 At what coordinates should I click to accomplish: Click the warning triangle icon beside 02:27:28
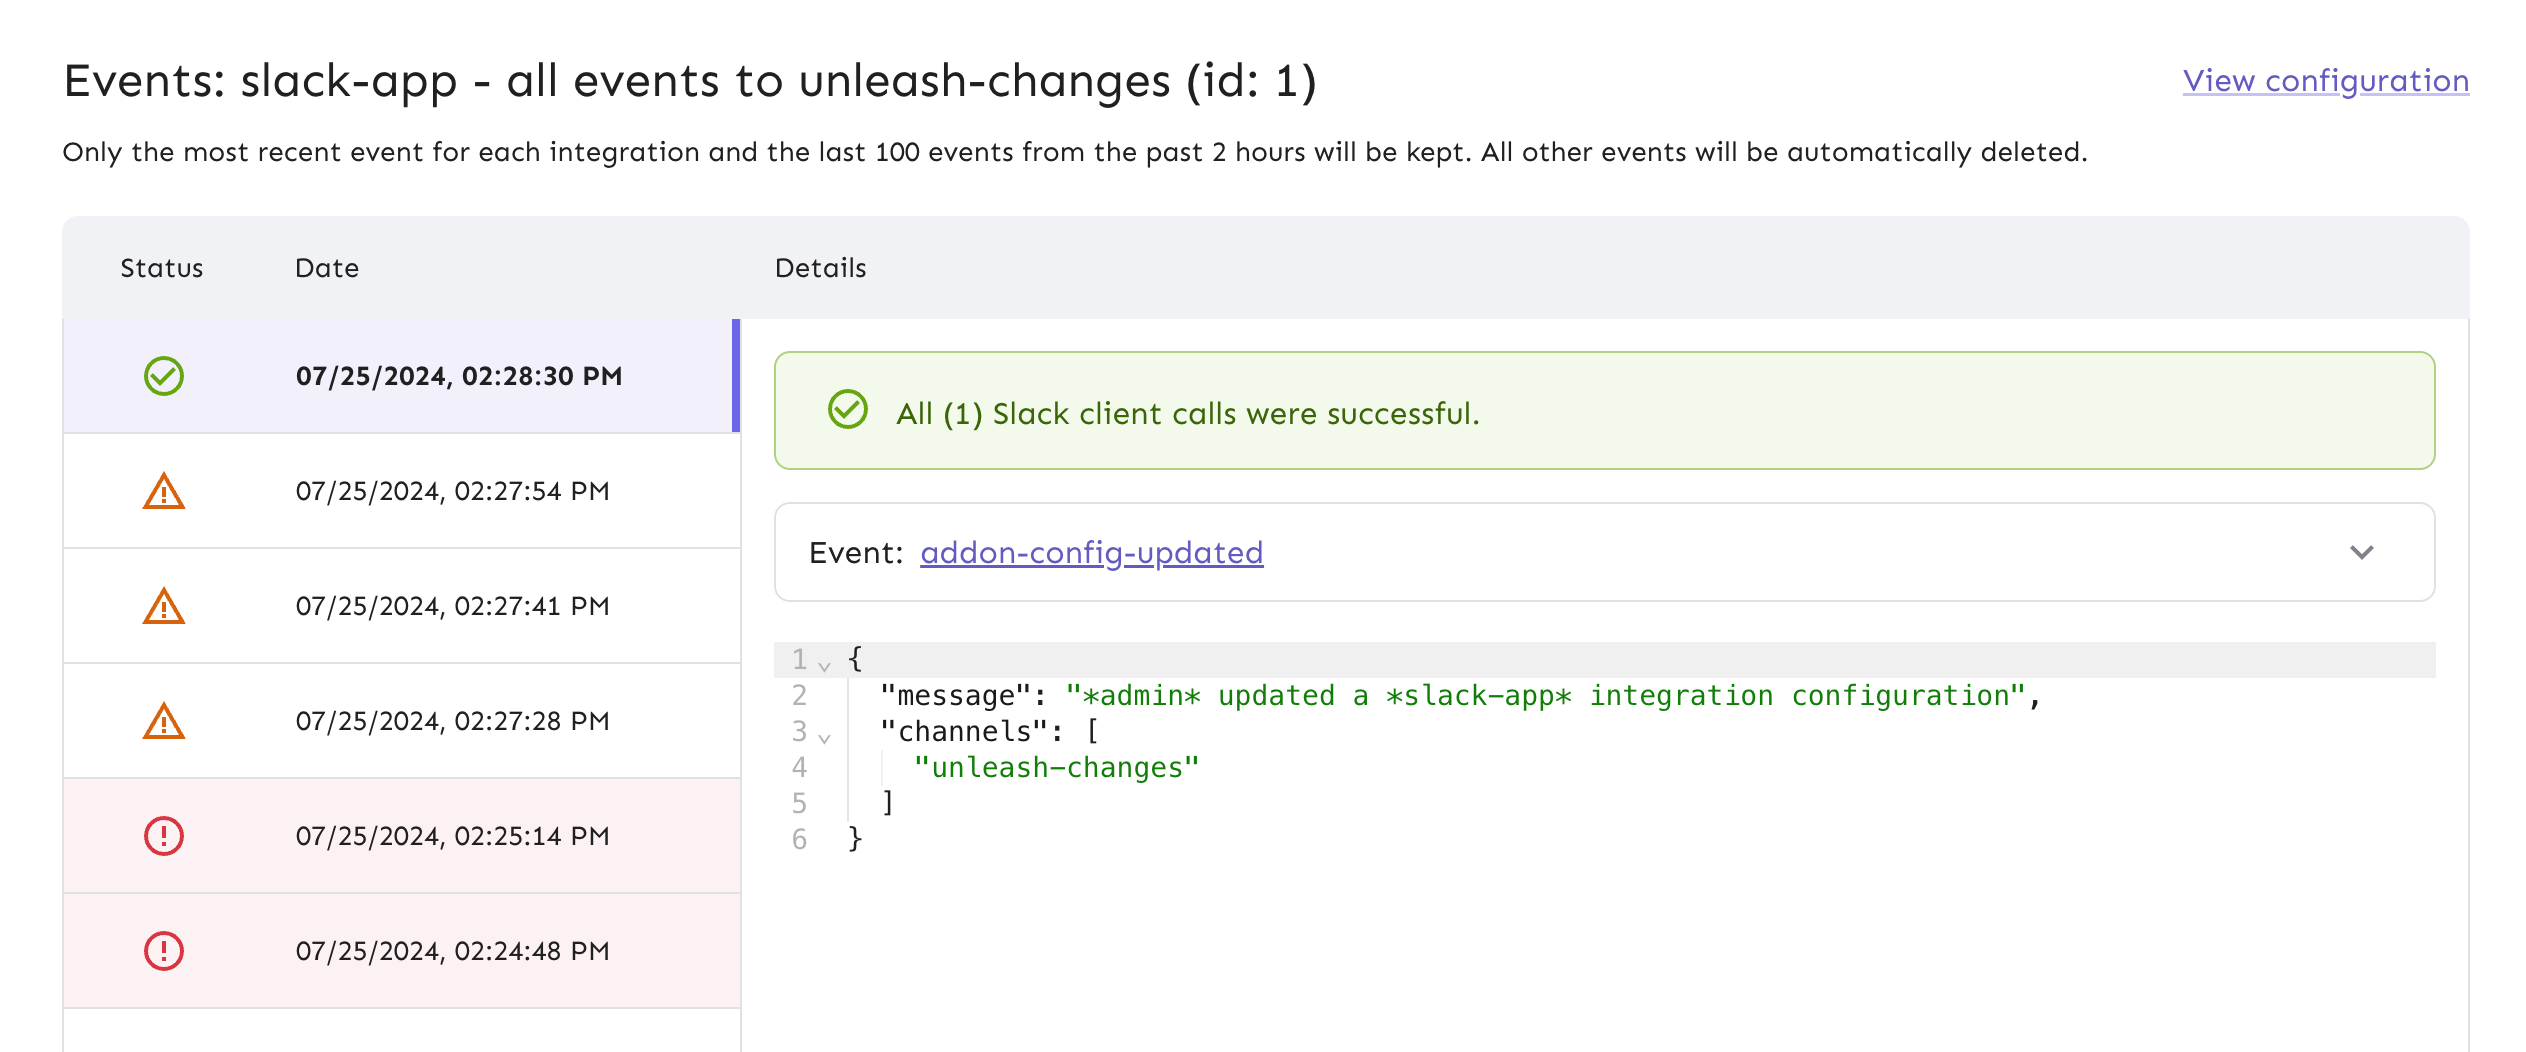(x=162, y=721)
